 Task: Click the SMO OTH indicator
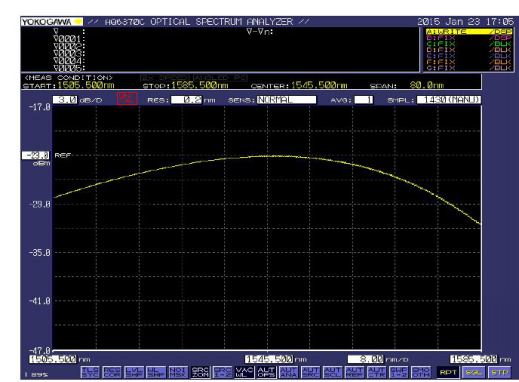click(x=421, y=372)
